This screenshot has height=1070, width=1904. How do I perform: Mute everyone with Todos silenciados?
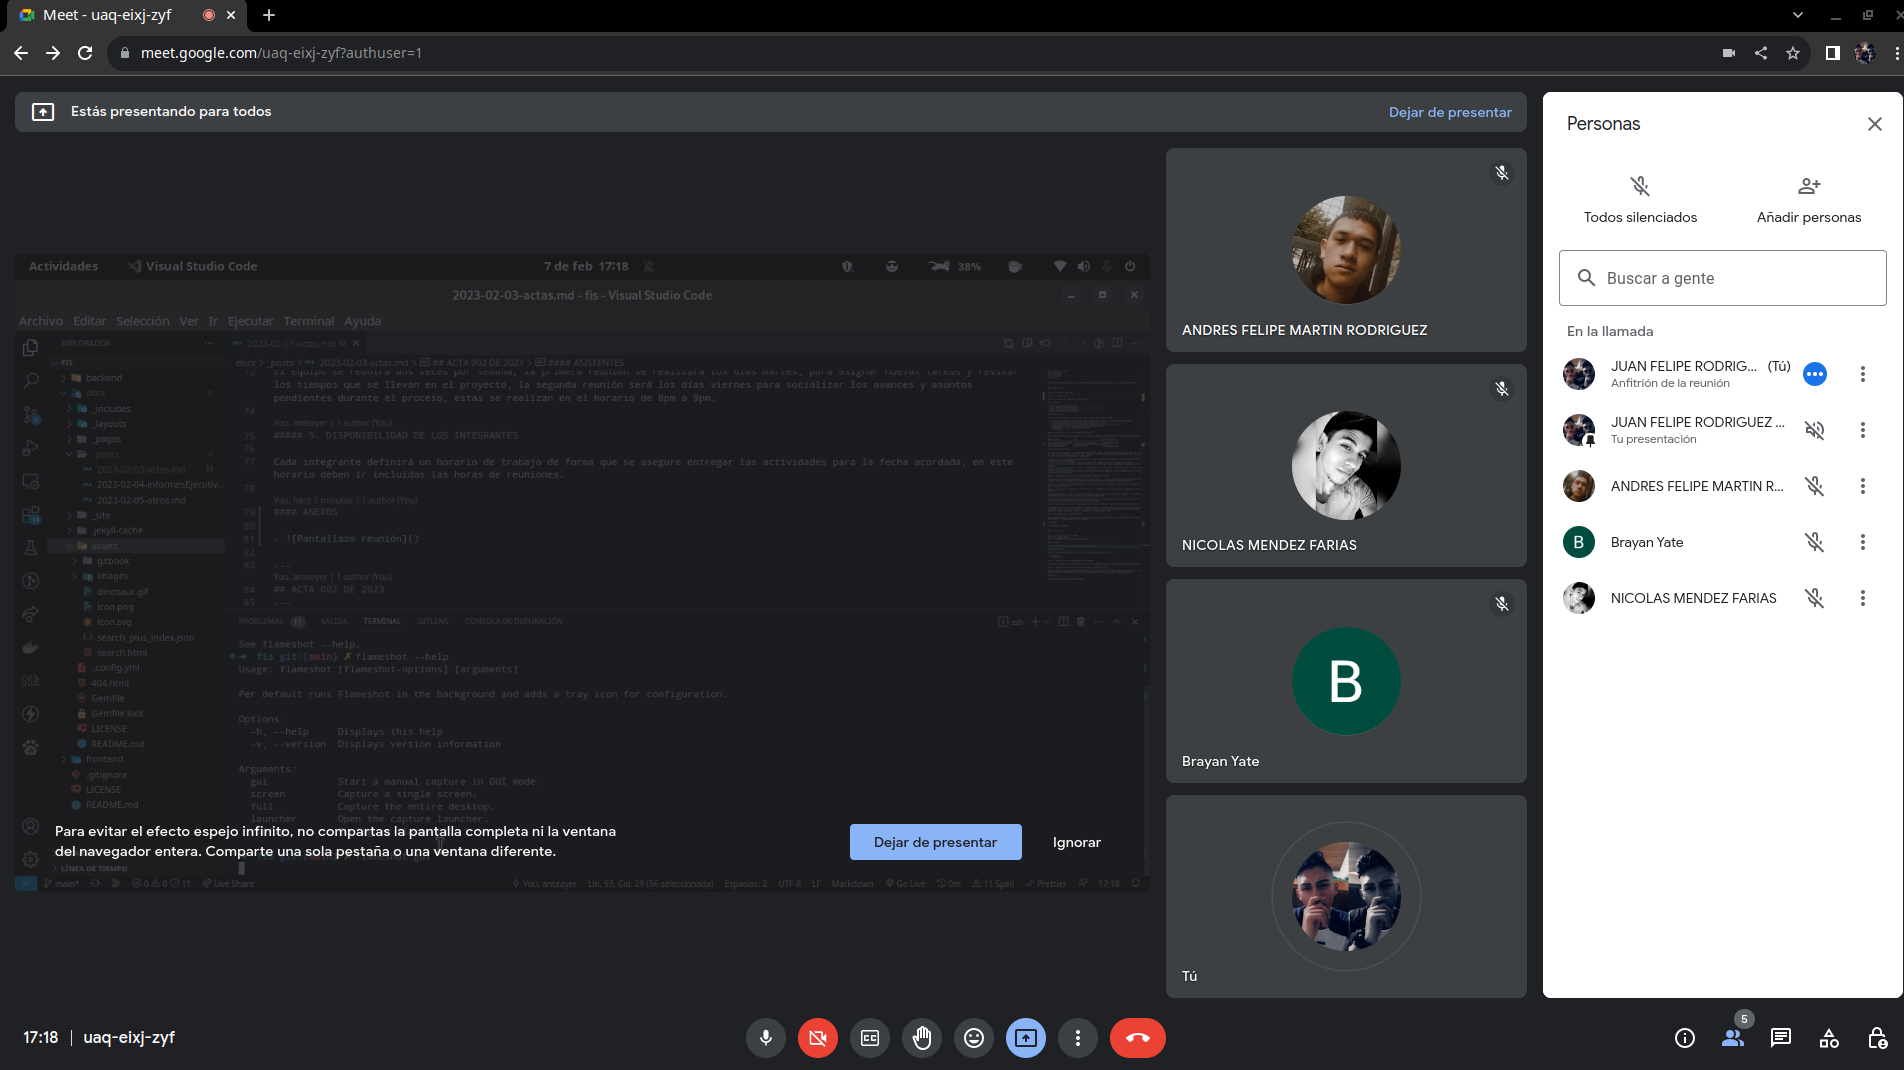pyautogui.click(x=1640, y=200)
